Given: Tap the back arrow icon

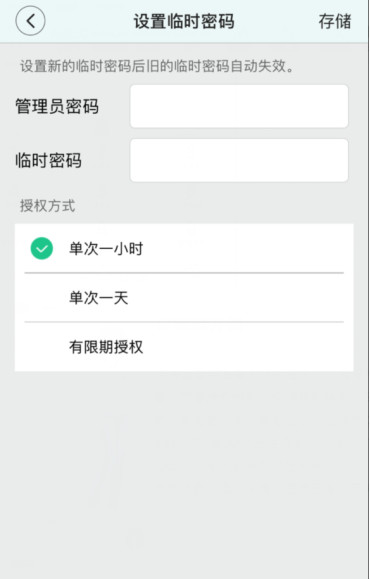Looking at the screenshot, I should pyautogui.click(x=30, y=21).
